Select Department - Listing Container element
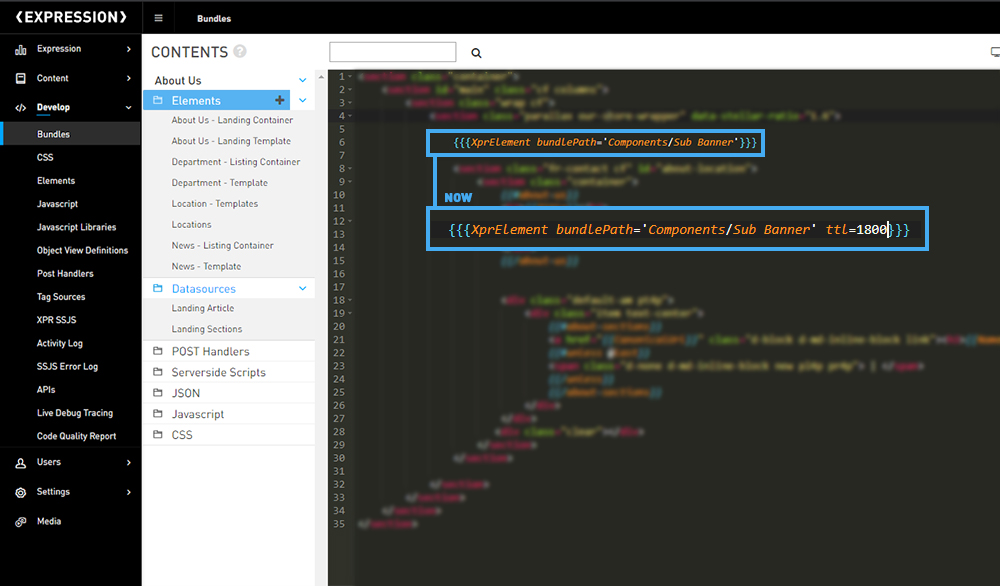The height and width of the screenshot is (586, 1000). 236,162
